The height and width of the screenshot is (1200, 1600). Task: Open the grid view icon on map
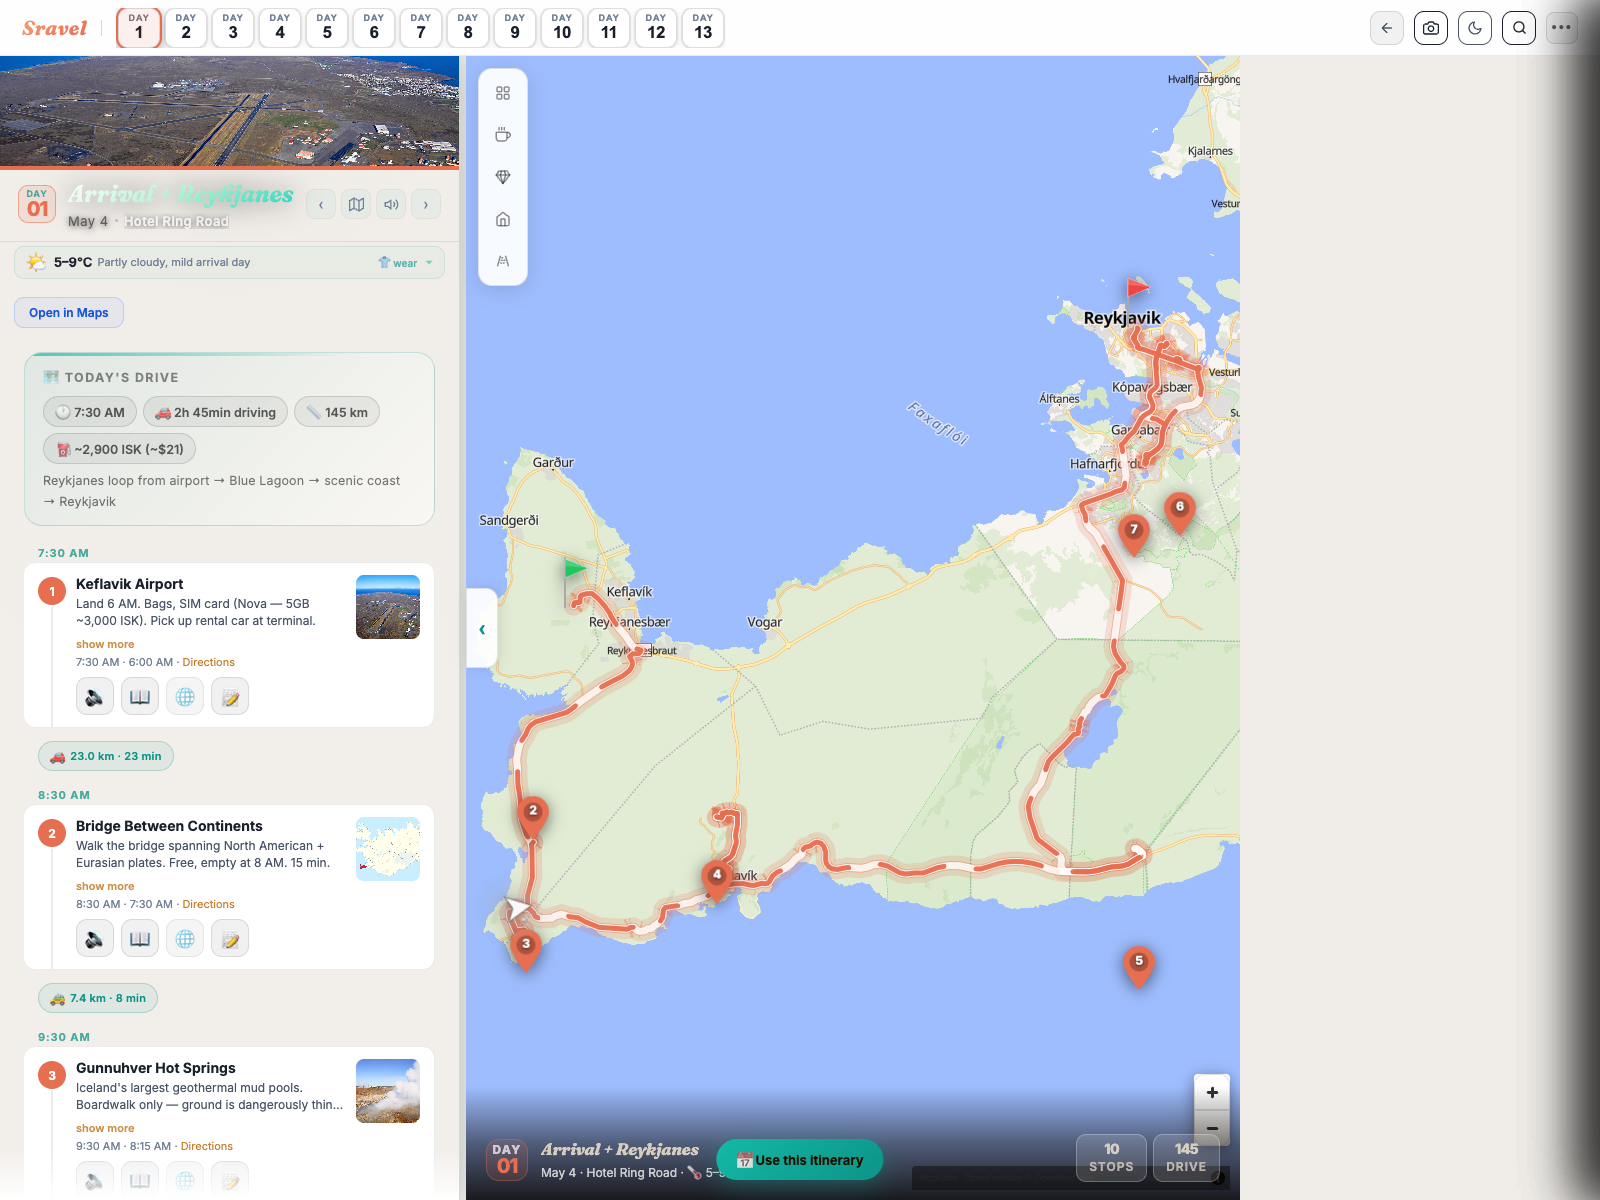(503, 93)
